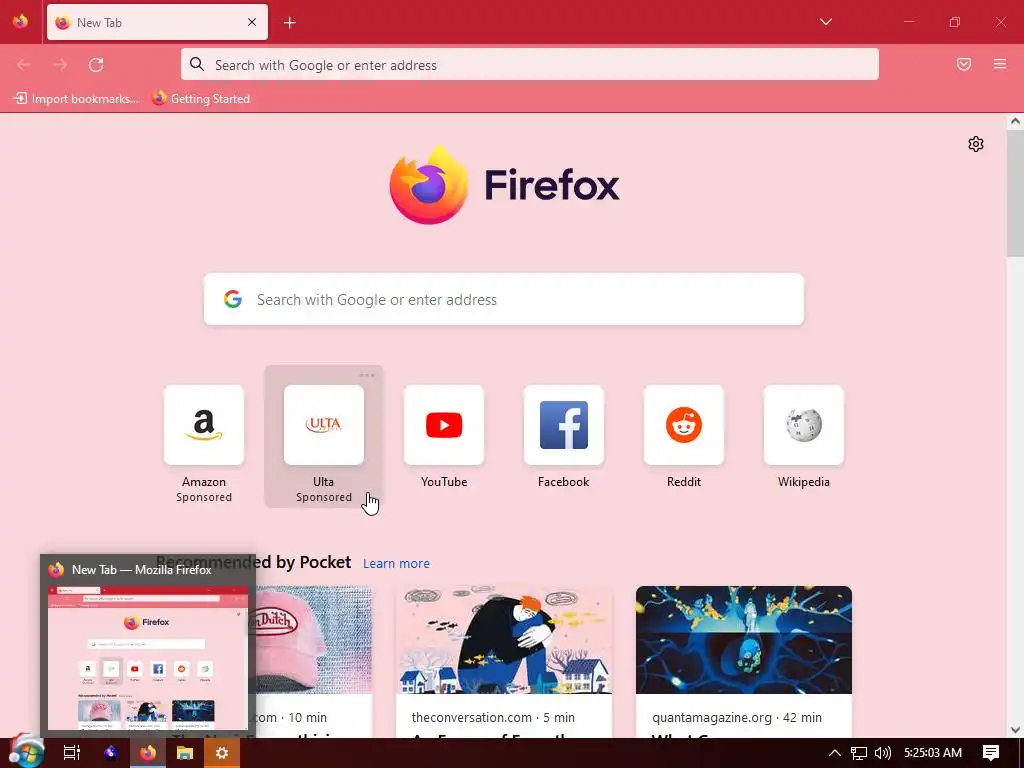Go back with the back arrow
The height and width of the screenshot is (768, 1024).
coord(24,65)
